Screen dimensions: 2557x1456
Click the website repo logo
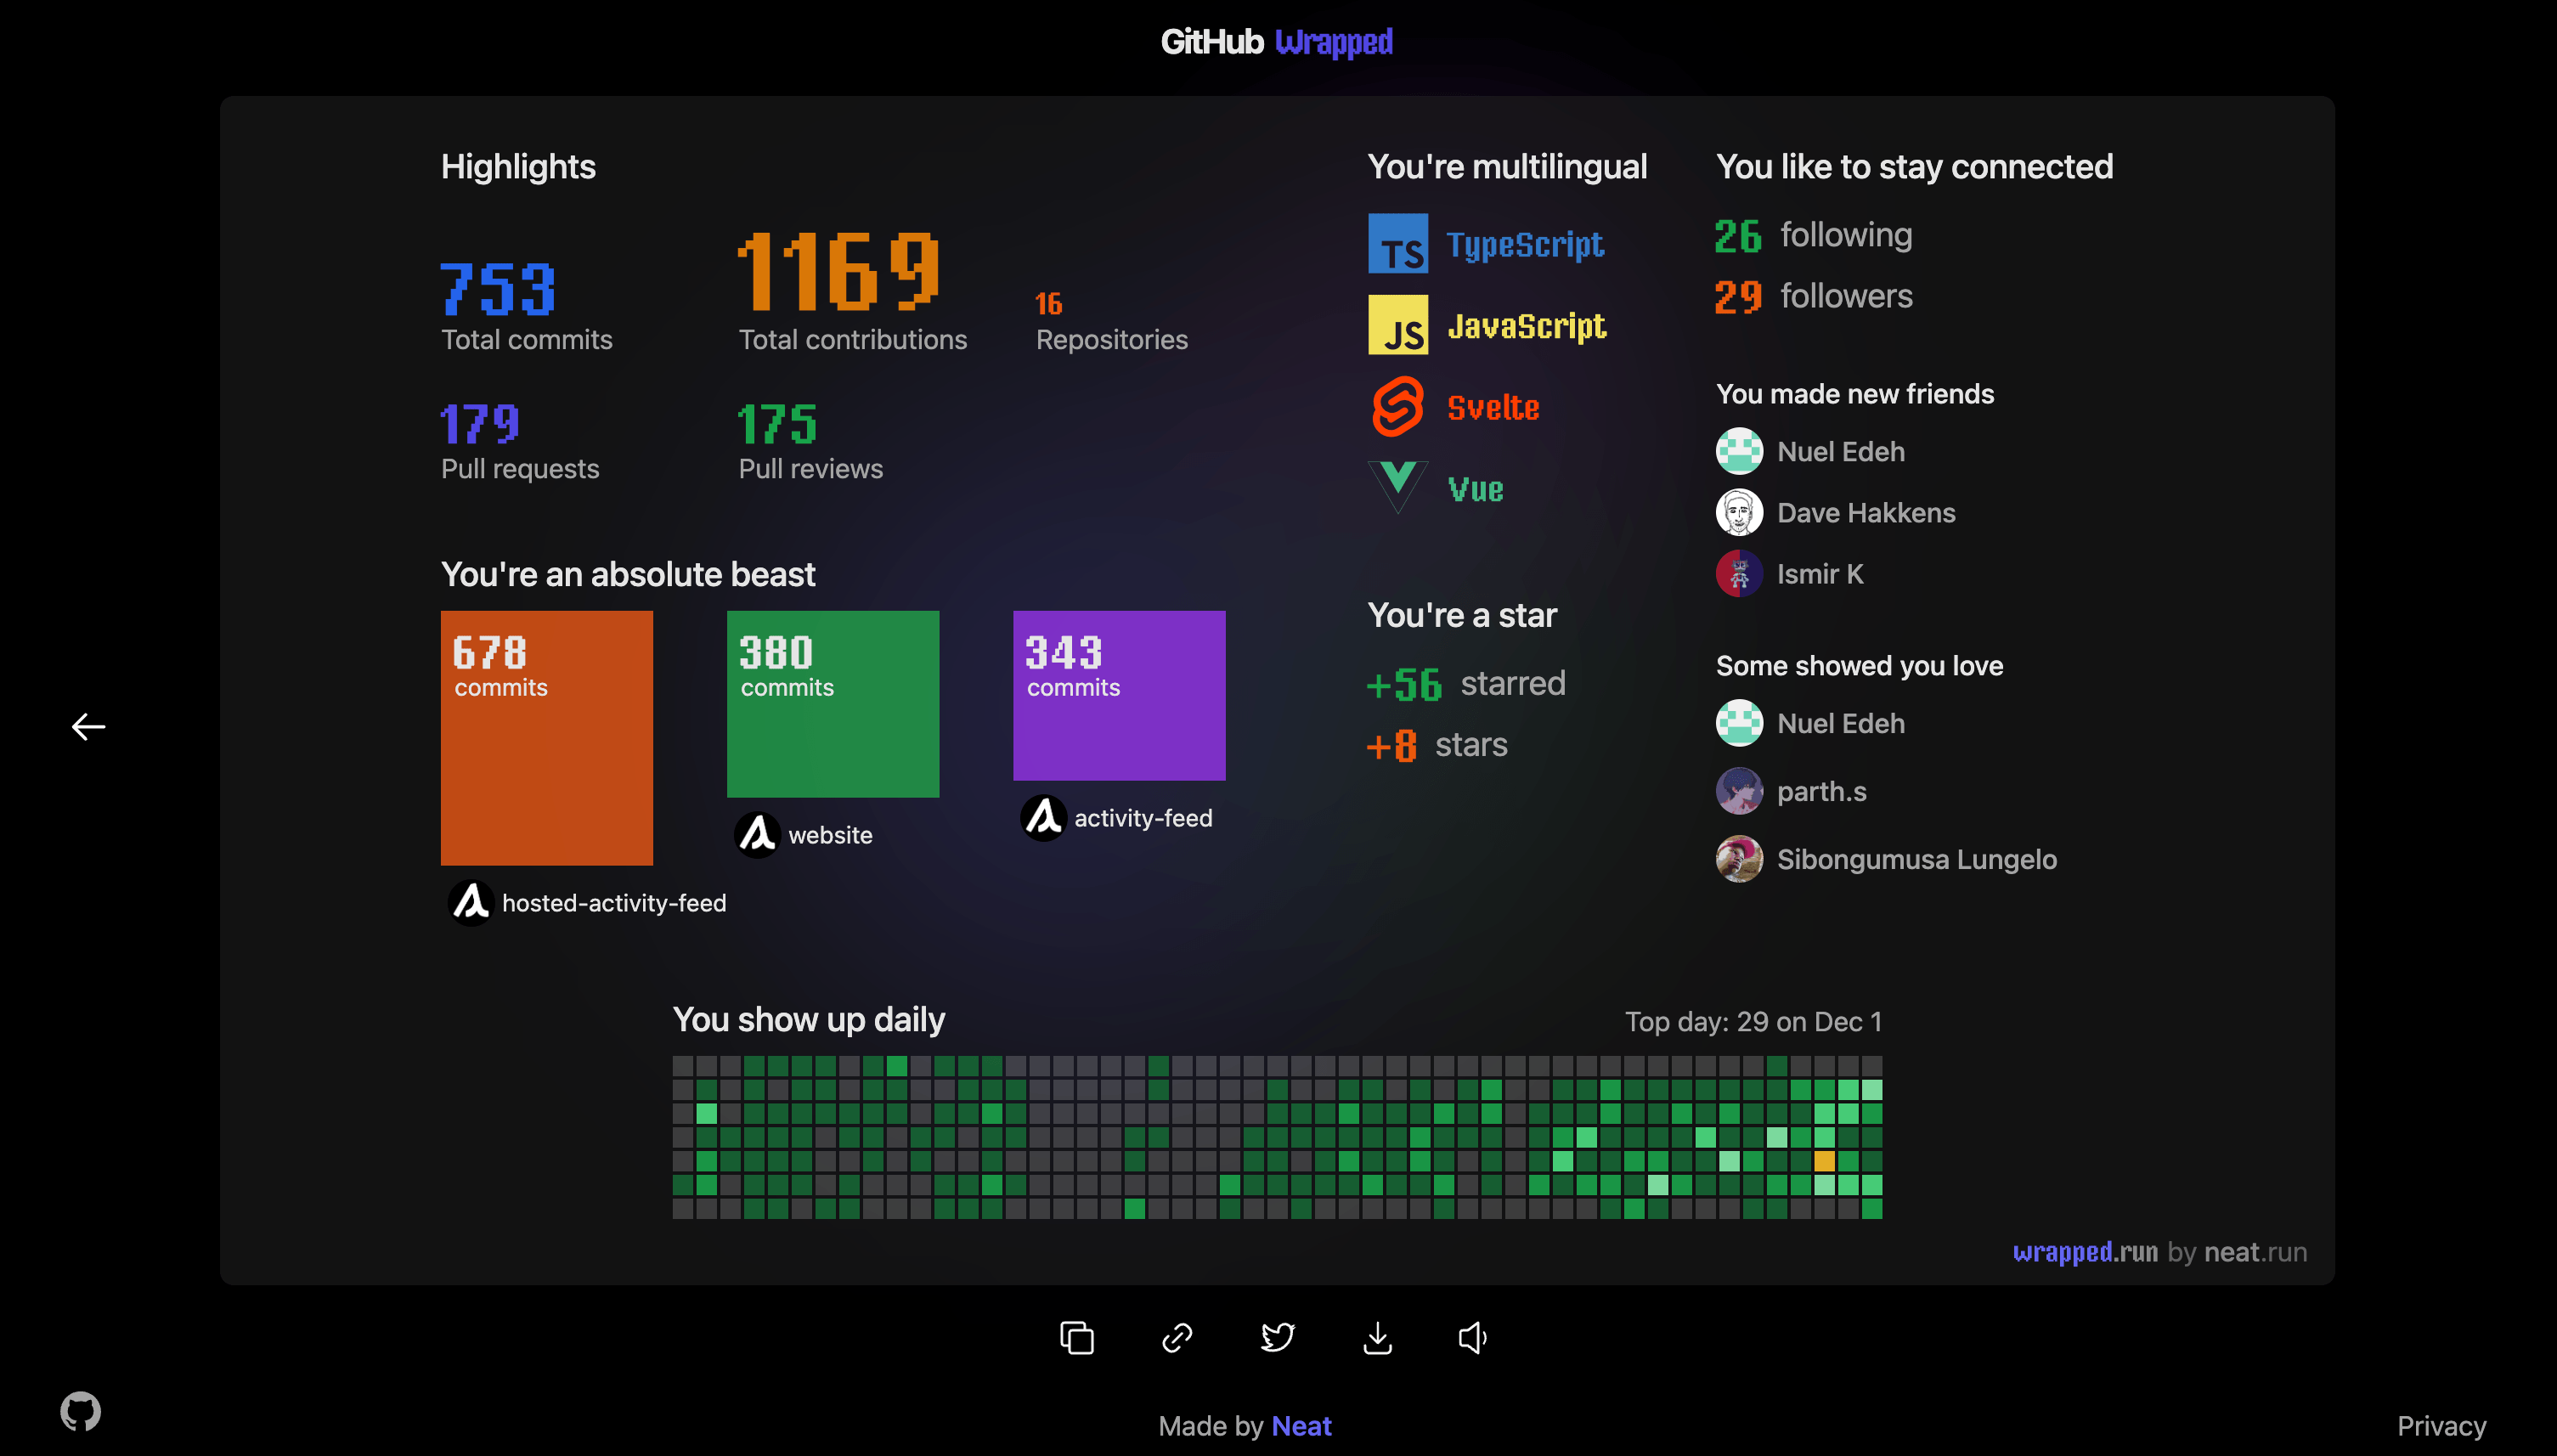tap(758, 835)
